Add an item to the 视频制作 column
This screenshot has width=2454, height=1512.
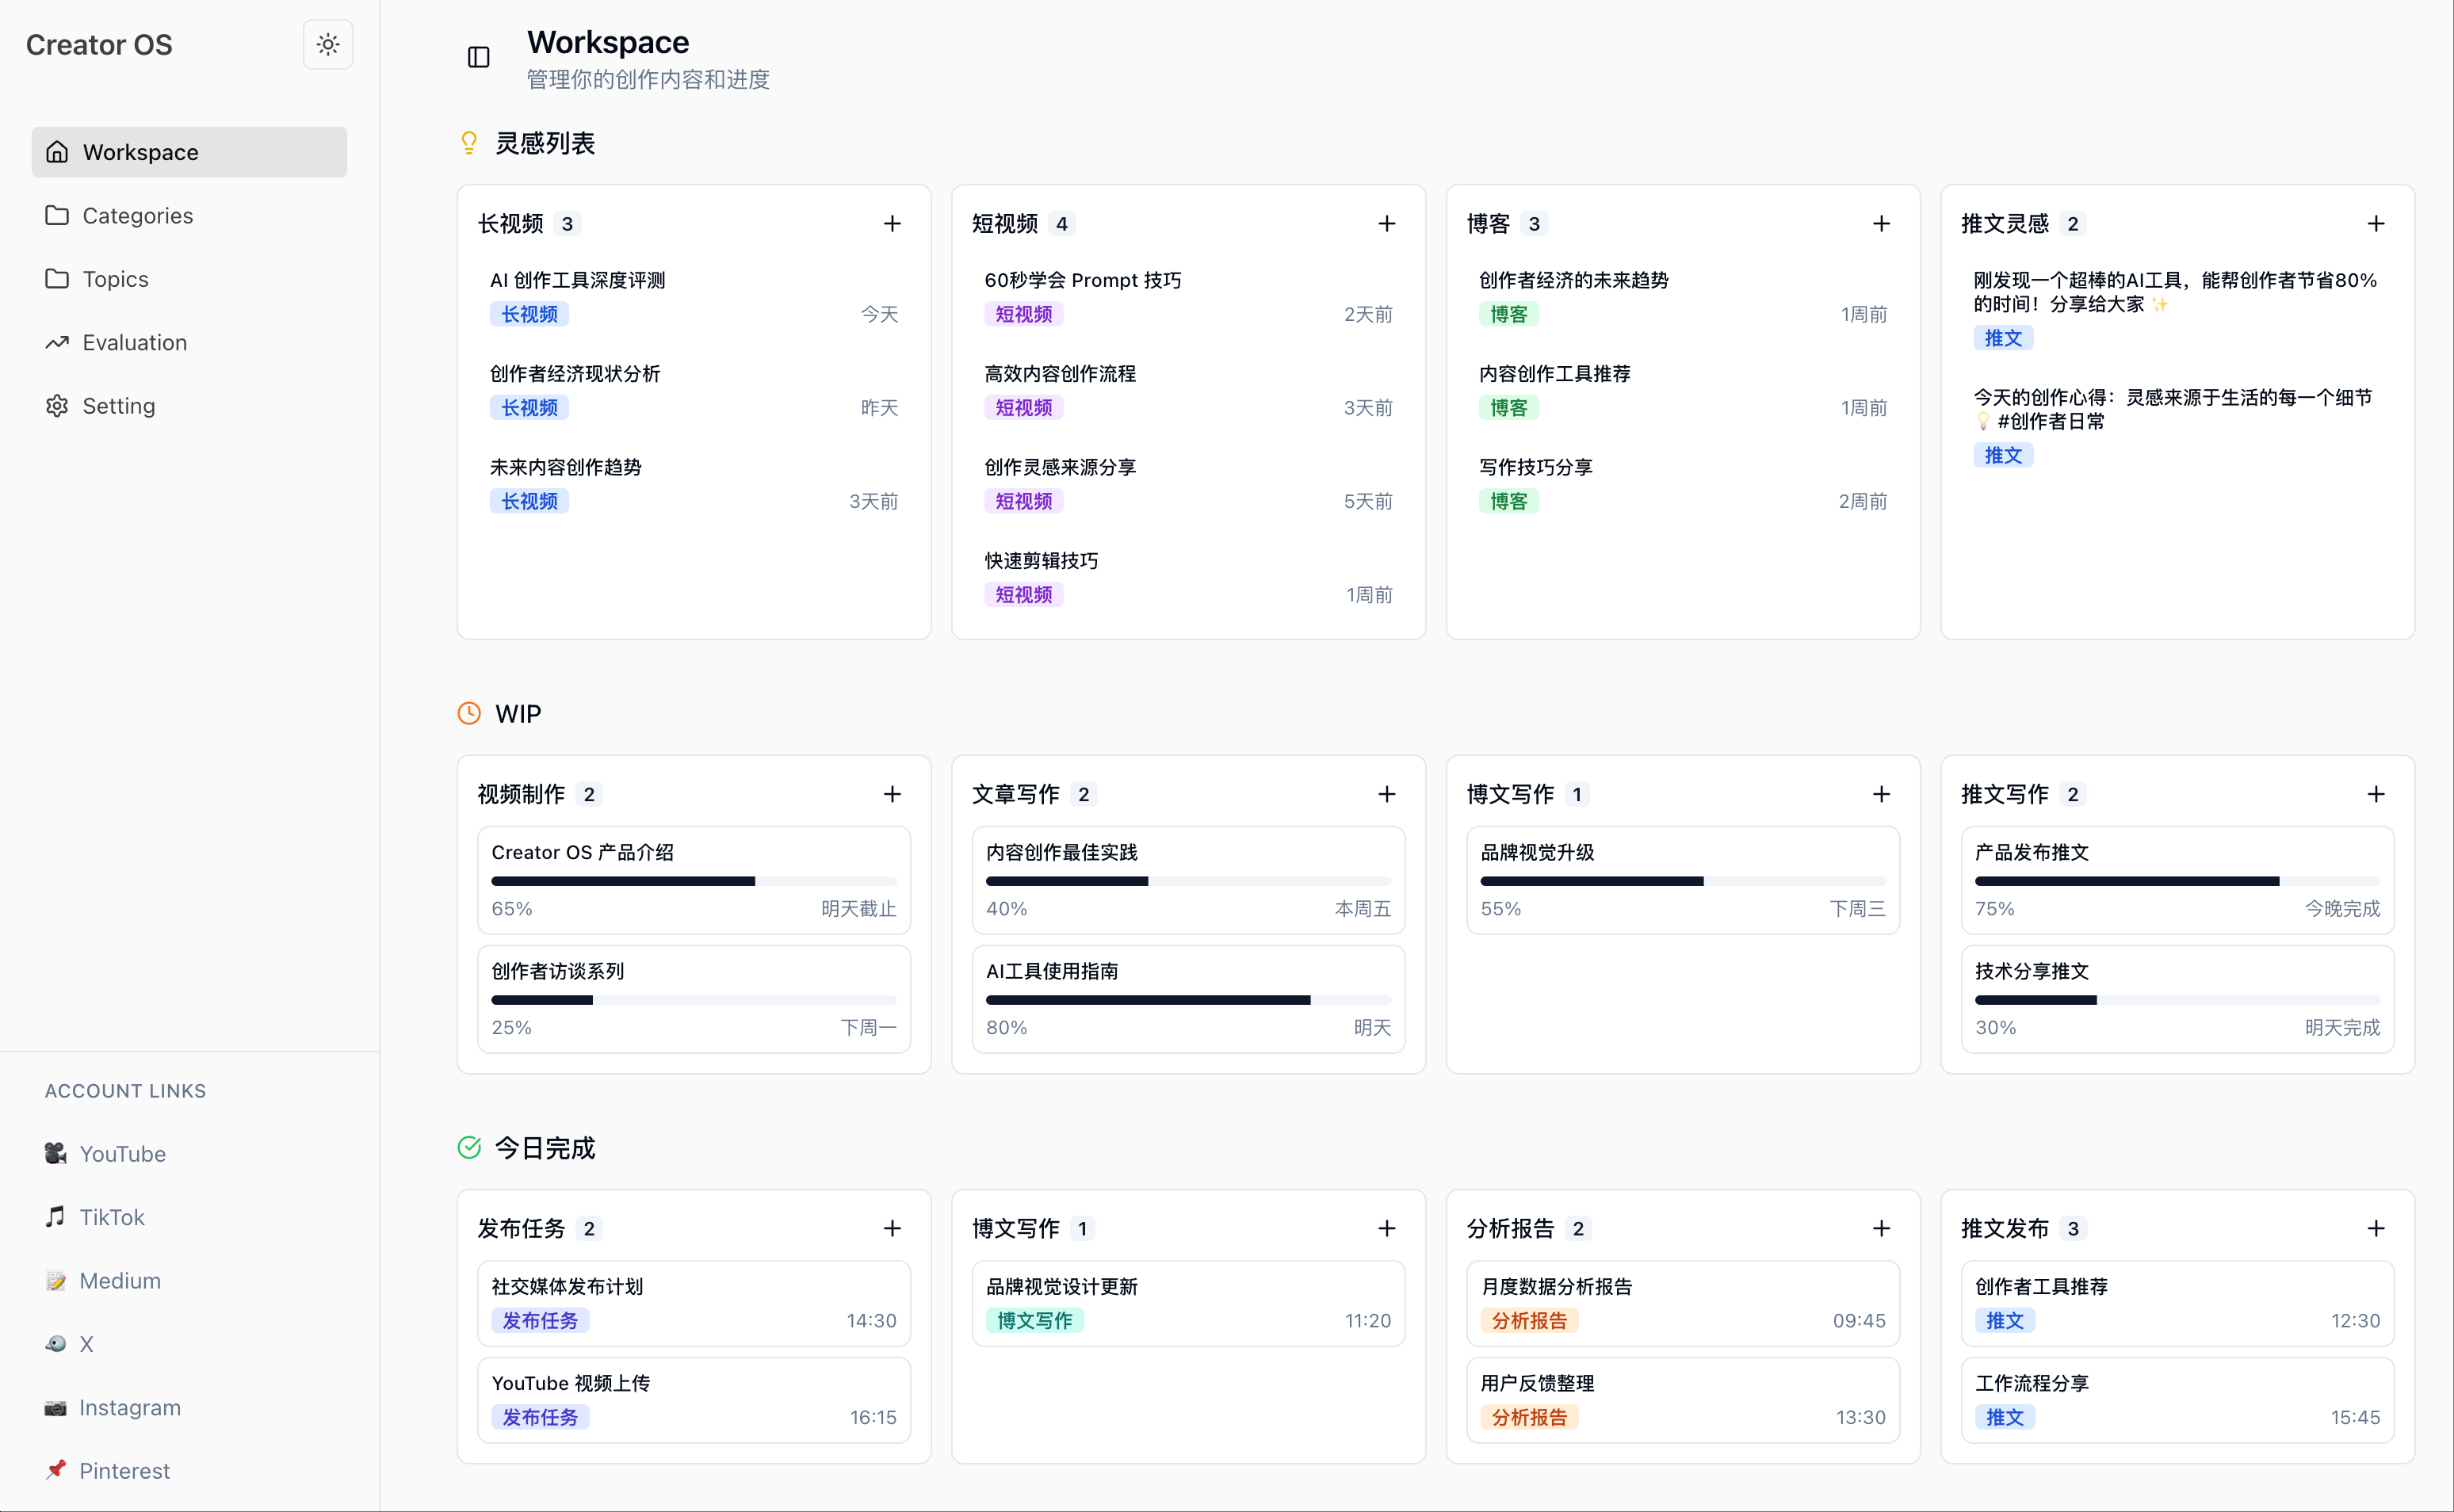[x=892, y=794]
